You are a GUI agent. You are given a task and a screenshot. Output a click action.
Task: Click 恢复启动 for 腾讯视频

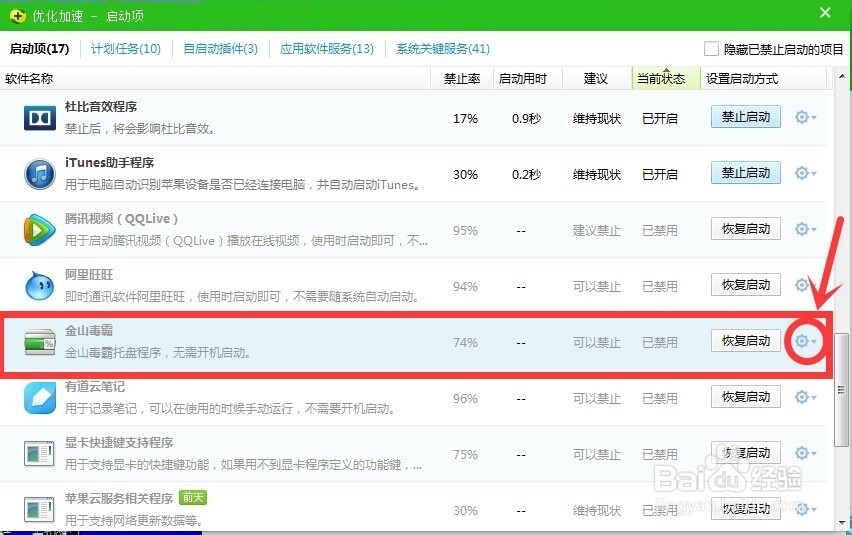point(746,229)
